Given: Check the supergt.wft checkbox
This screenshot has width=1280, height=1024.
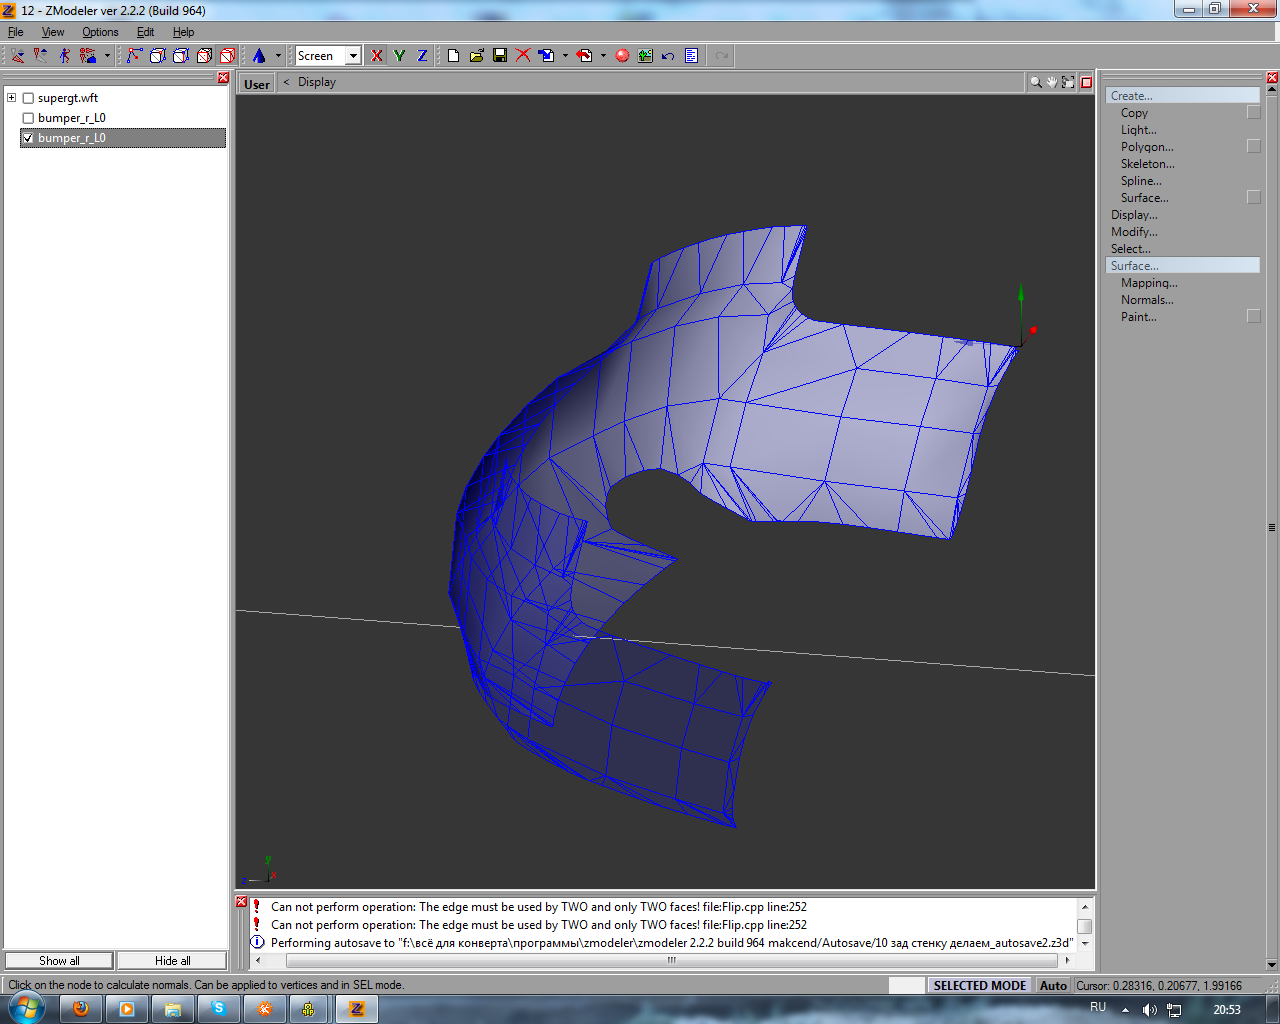Looking at the screenshot, I should (28, 98).
